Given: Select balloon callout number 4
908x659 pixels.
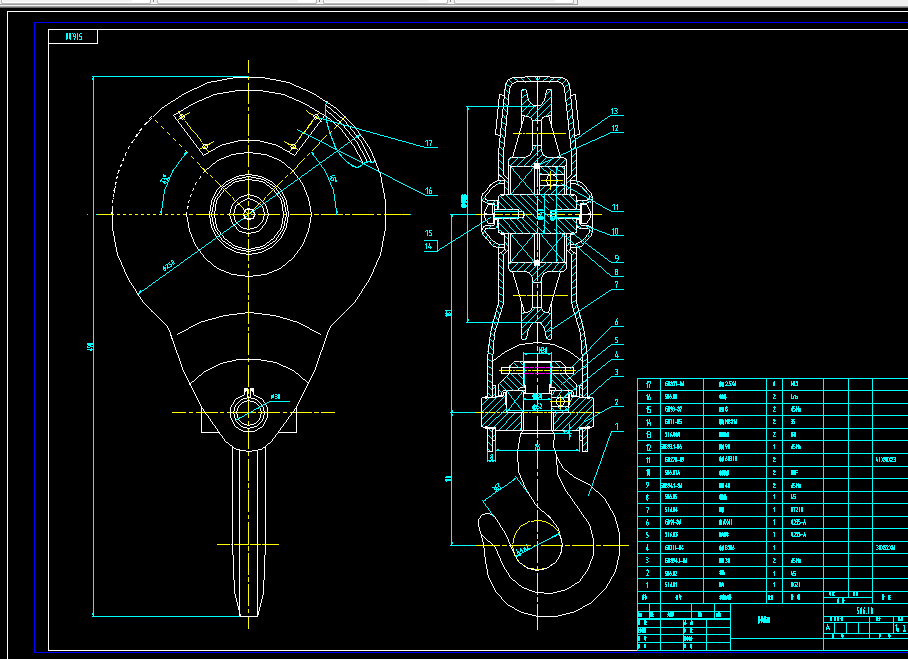Looking at the screenshot, I should (x=616, y=354).
